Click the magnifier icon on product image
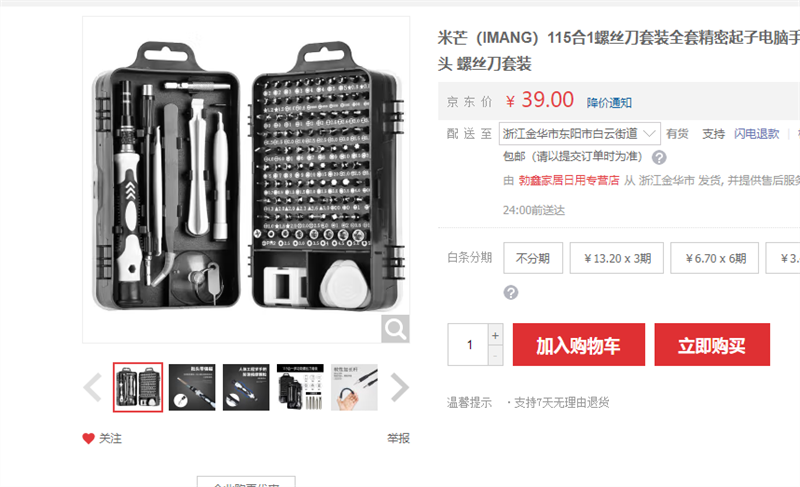800x487 pixels. (x=395, y=329)
